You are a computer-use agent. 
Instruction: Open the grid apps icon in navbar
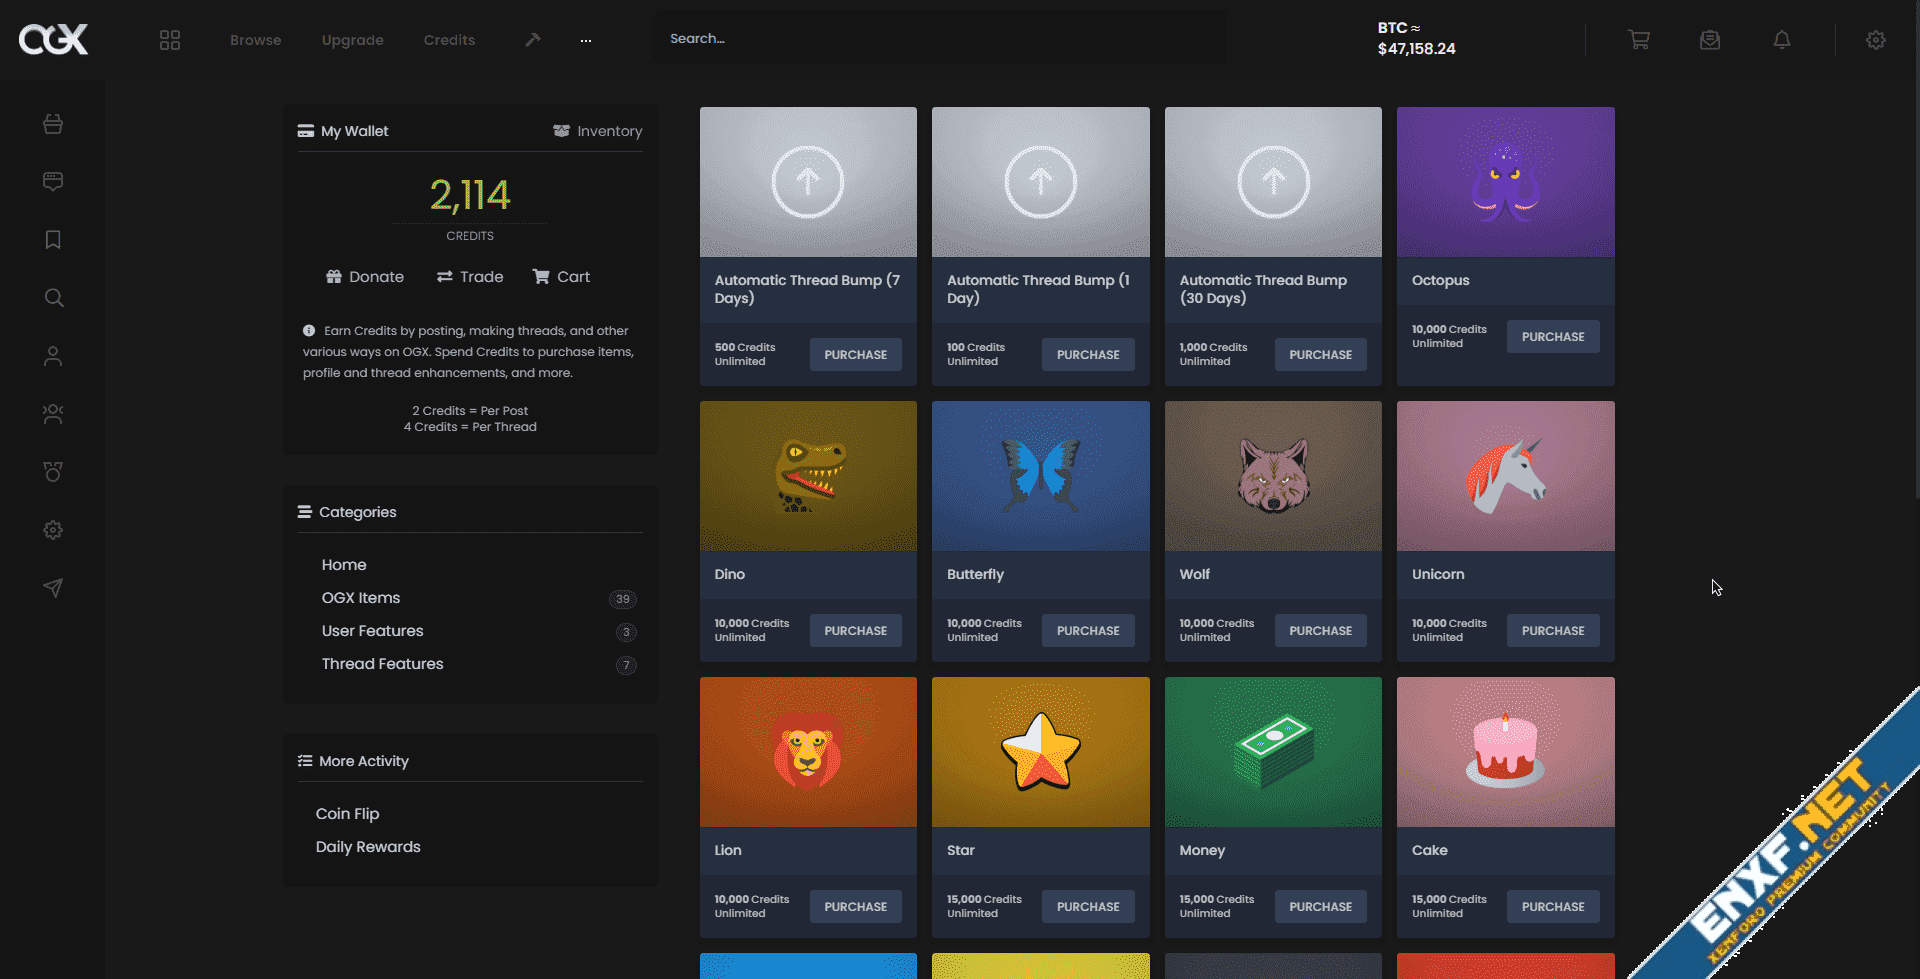(x=170, y=40)
